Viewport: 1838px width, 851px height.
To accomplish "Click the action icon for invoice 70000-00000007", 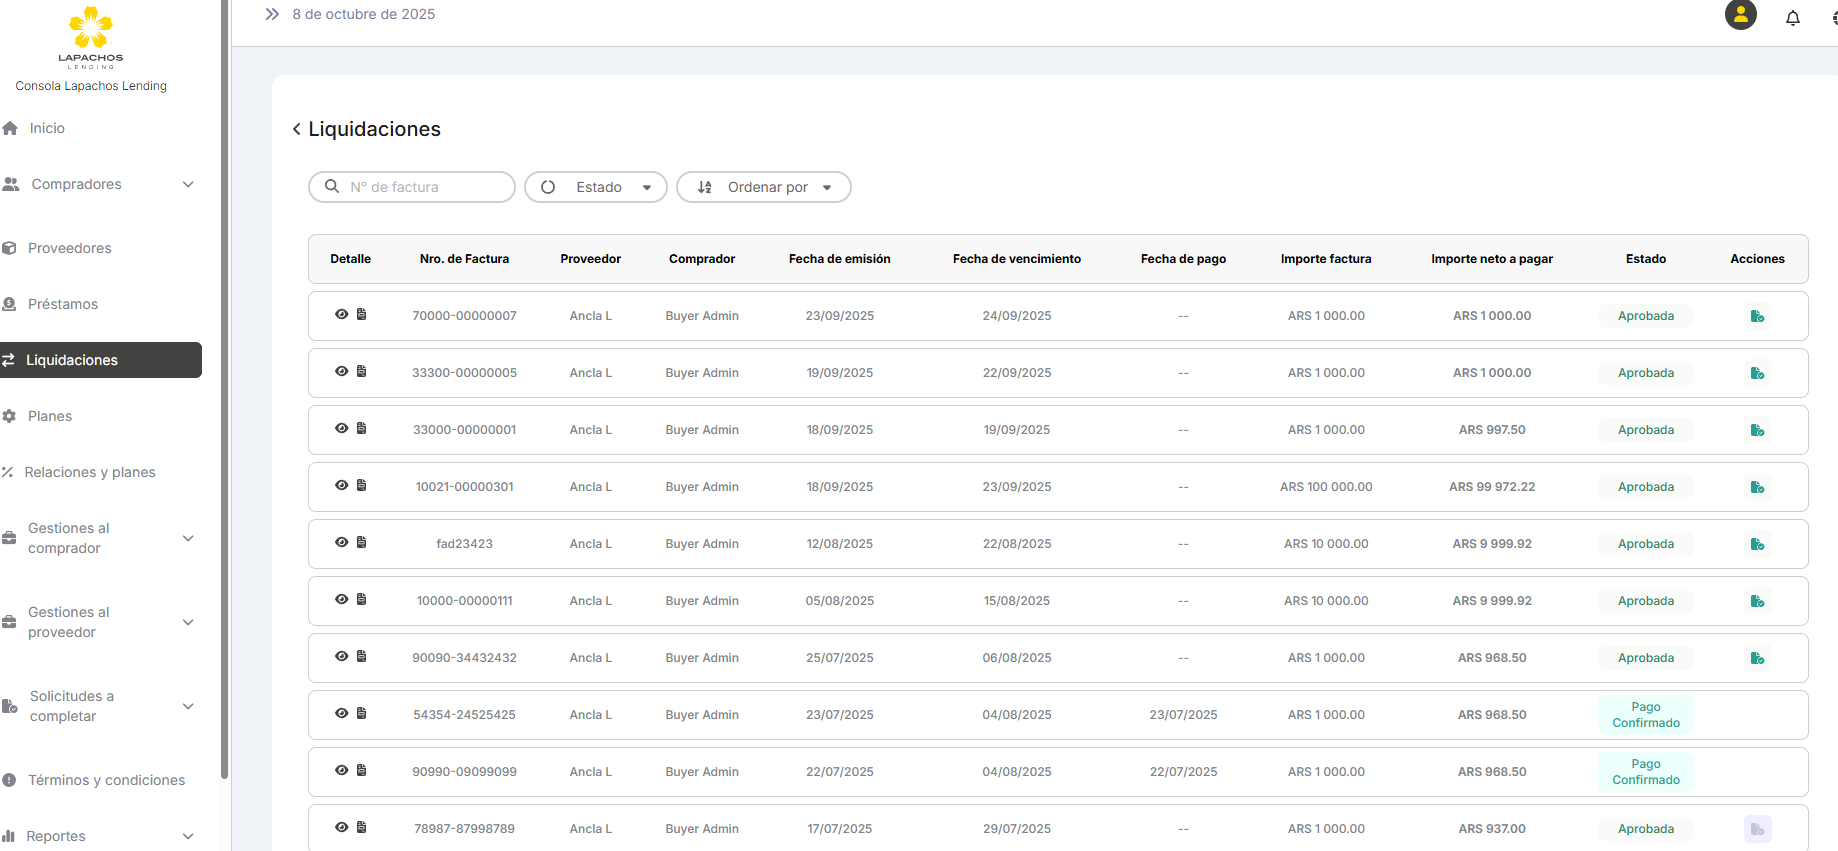I will [x=1757, y=316].
